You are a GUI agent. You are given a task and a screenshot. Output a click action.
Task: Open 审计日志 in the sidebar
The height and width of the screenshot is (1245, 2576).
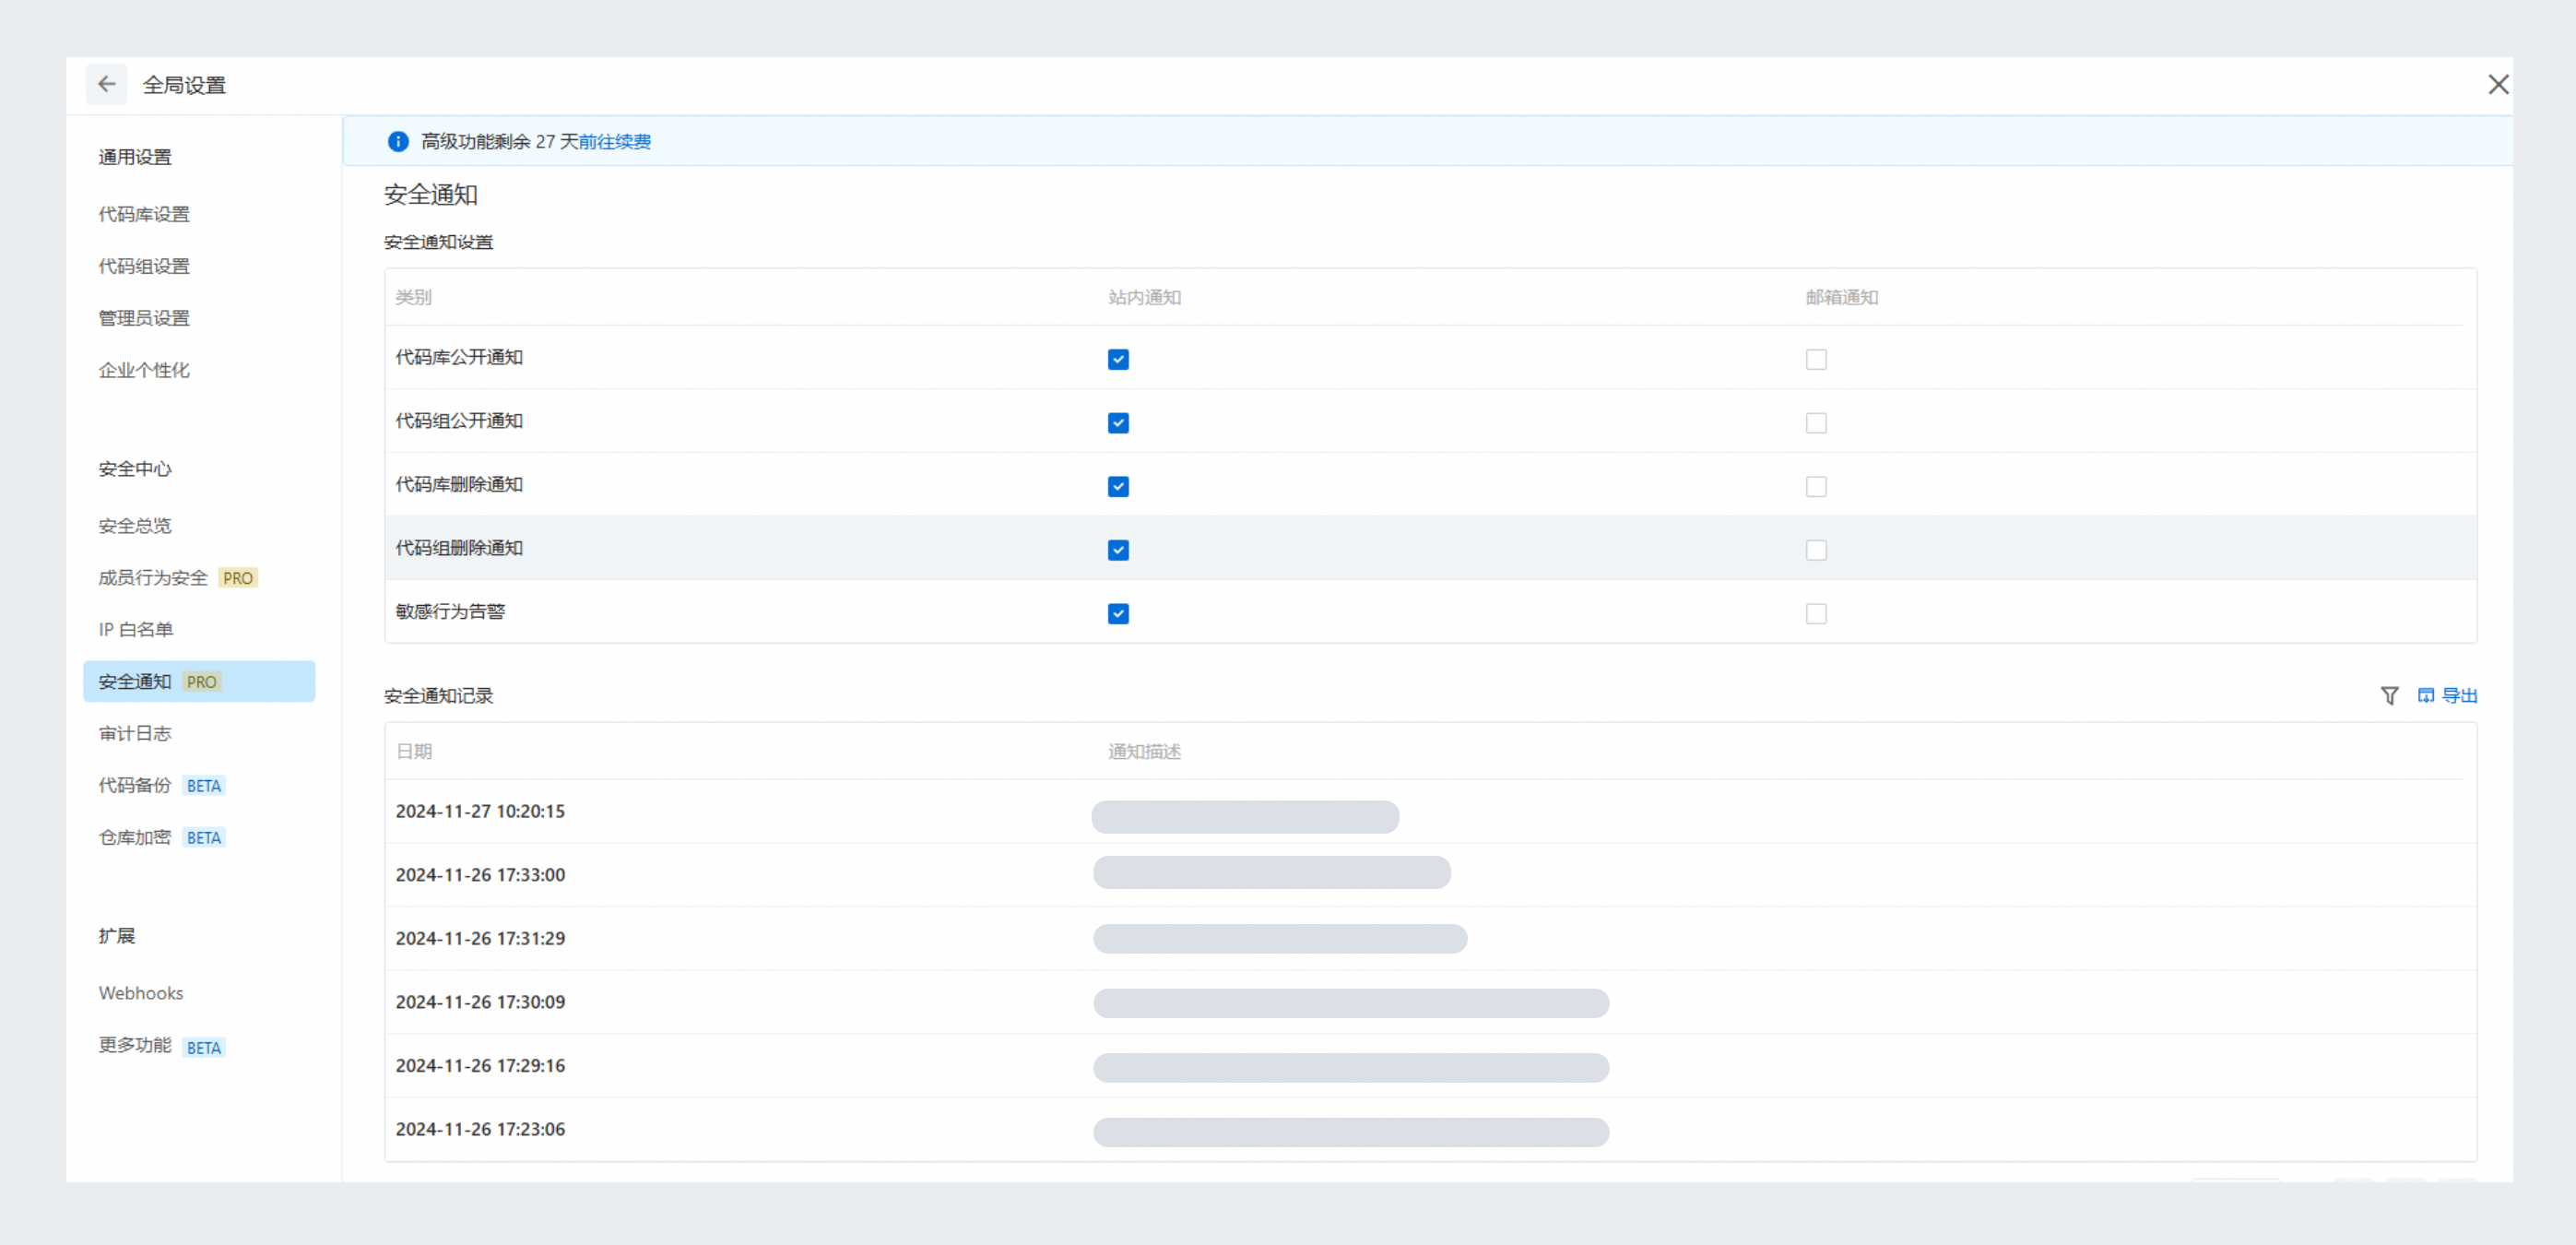135,734
